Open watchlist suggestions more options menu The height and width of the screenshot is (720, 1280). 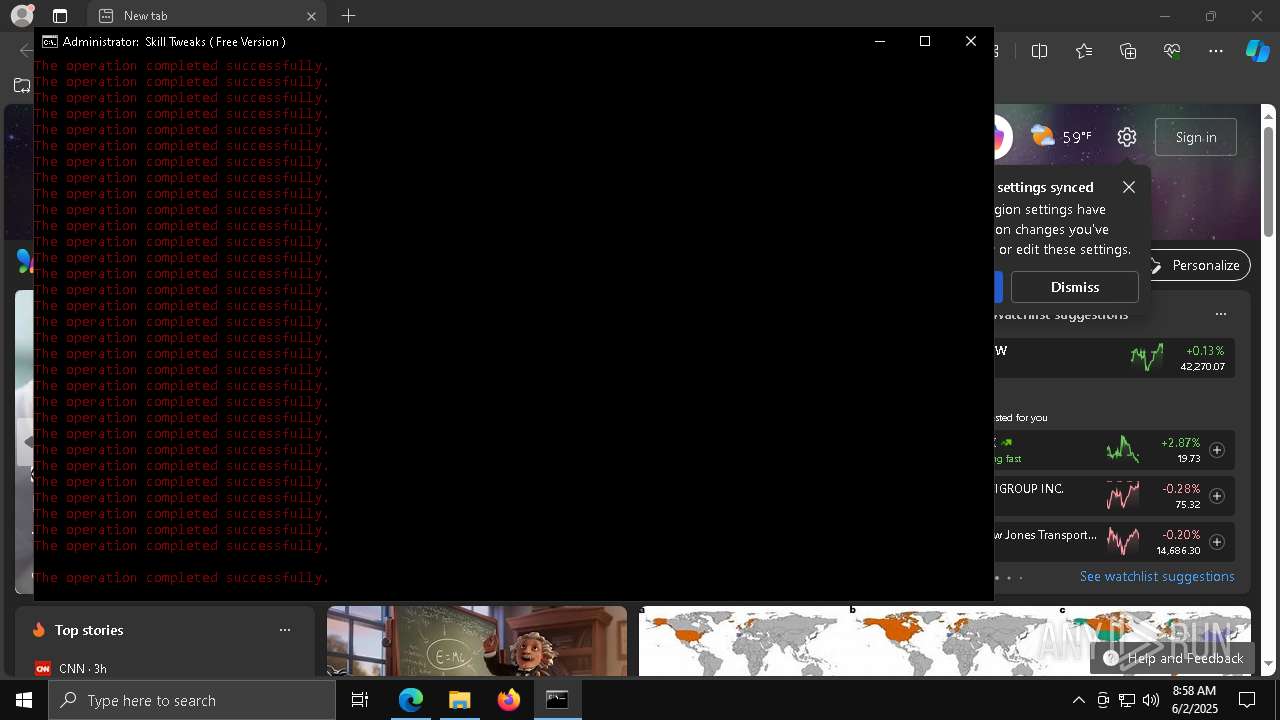tap(1221, 314)
